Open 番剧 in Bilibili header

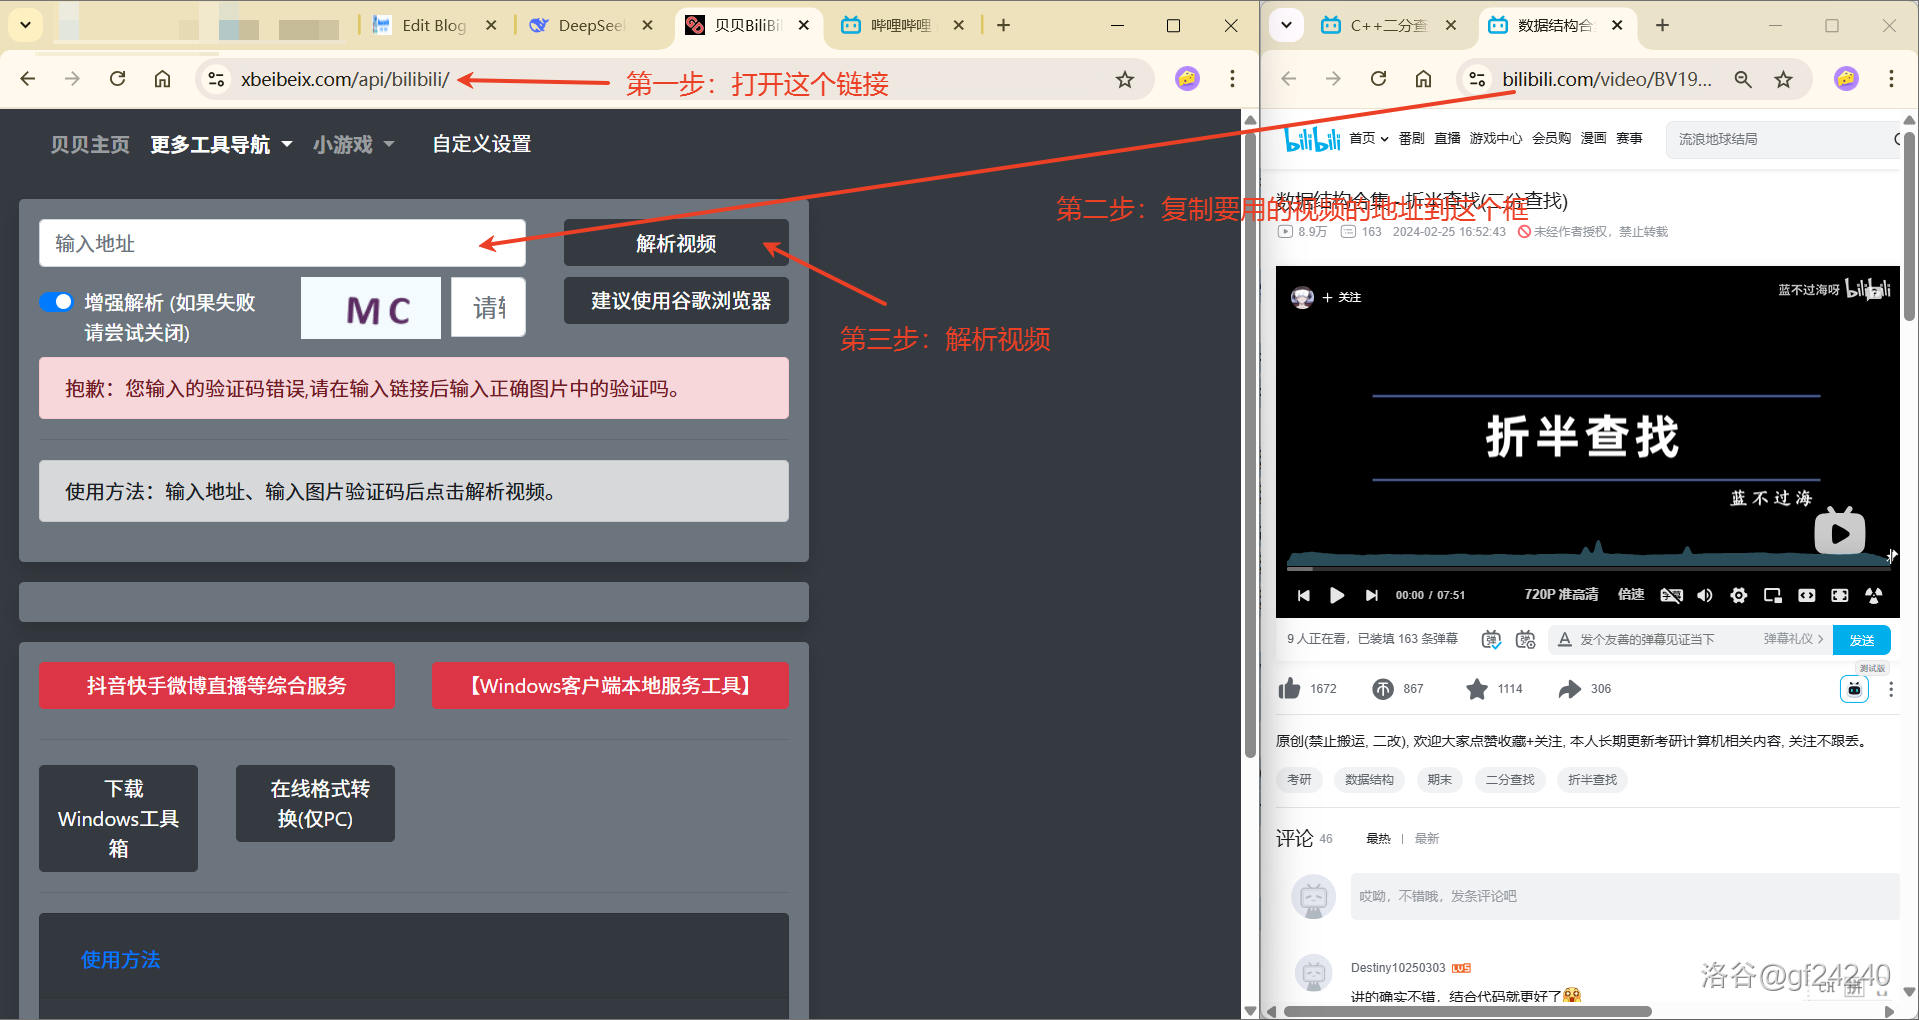(1411, 138)
